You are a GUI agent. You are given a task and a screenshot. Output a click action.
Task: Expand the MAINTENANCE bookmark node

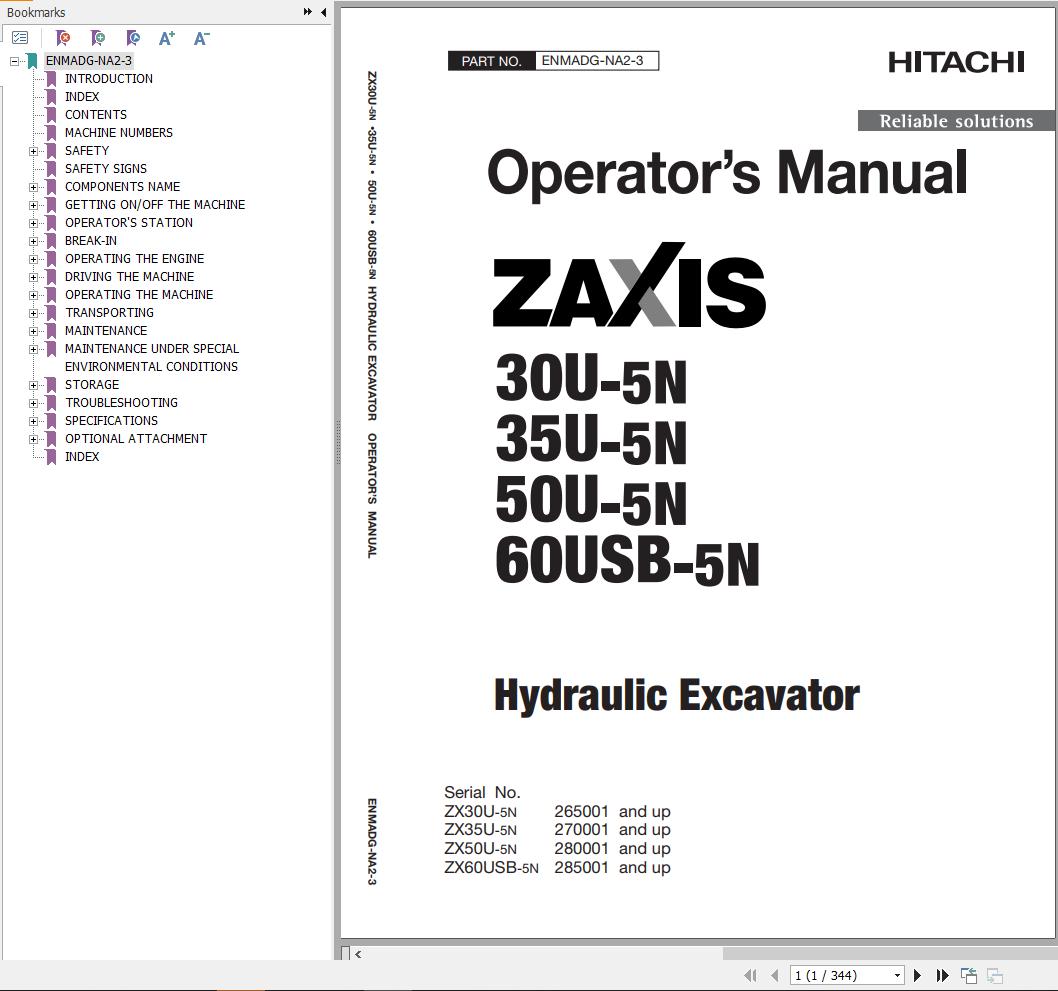[33, 331]
